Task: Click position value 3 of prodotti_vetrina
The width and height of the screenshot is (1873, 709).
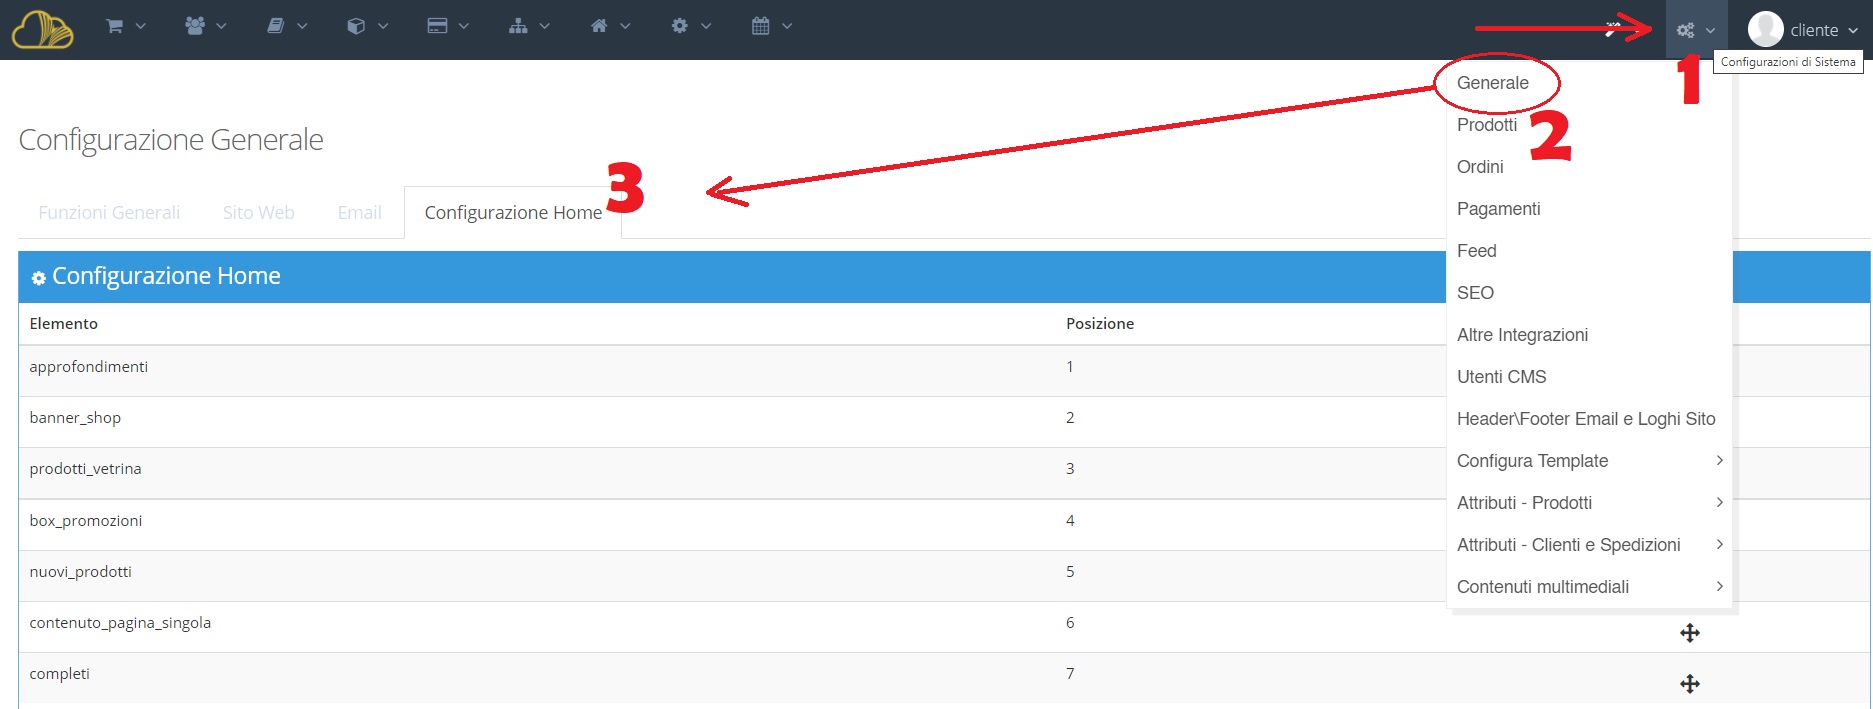Action: [1070, 469]
